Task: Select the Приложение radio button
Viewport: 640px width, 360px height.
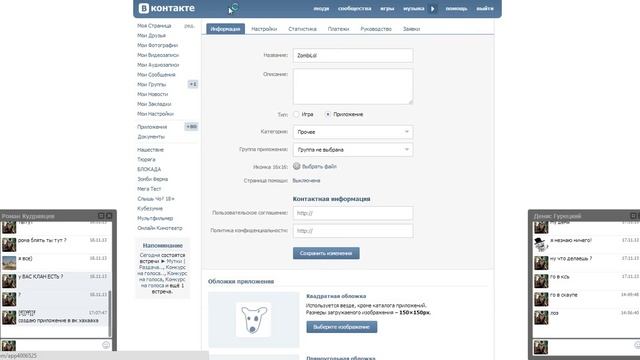Action: tap(328, 114)
